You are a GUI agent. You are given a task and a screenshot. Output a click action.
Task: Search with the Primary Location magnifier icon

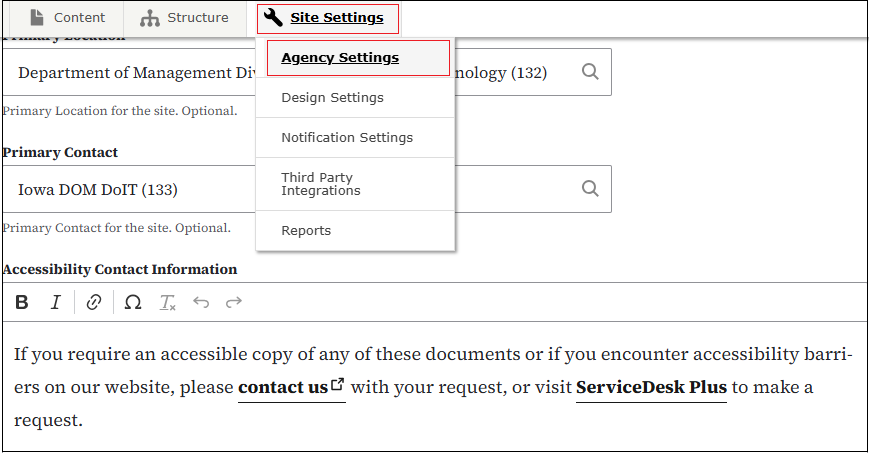590,72
